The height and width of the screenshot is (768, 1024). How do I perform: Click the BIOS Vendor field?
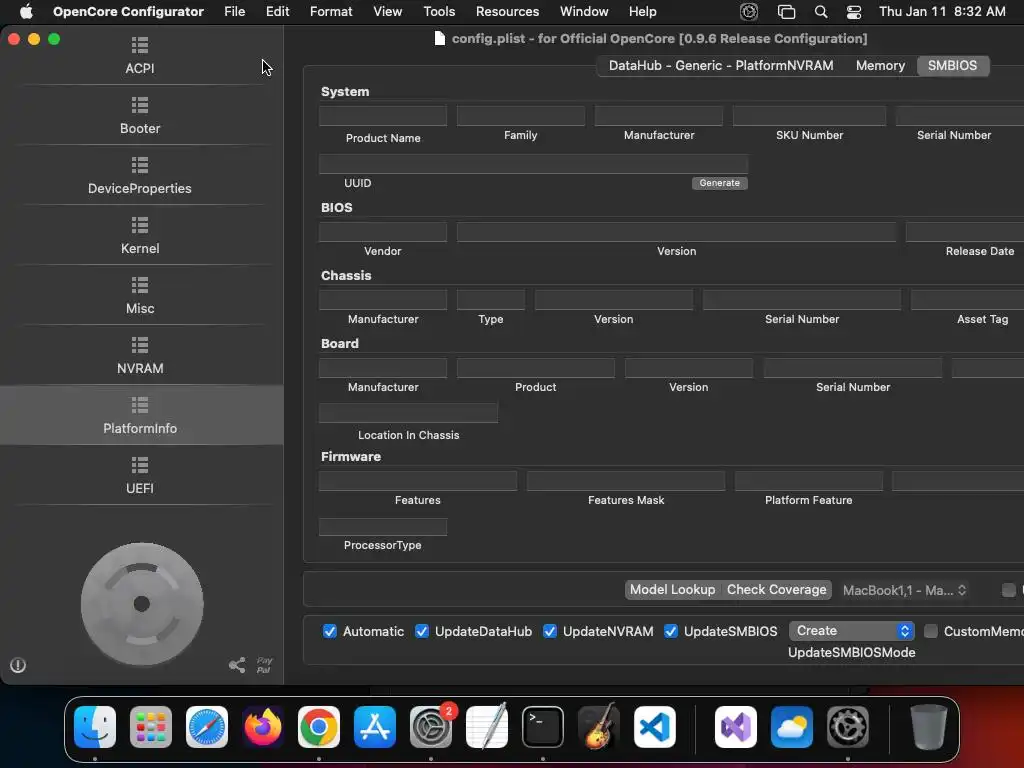pyautogui.click(x=383, y=232)
